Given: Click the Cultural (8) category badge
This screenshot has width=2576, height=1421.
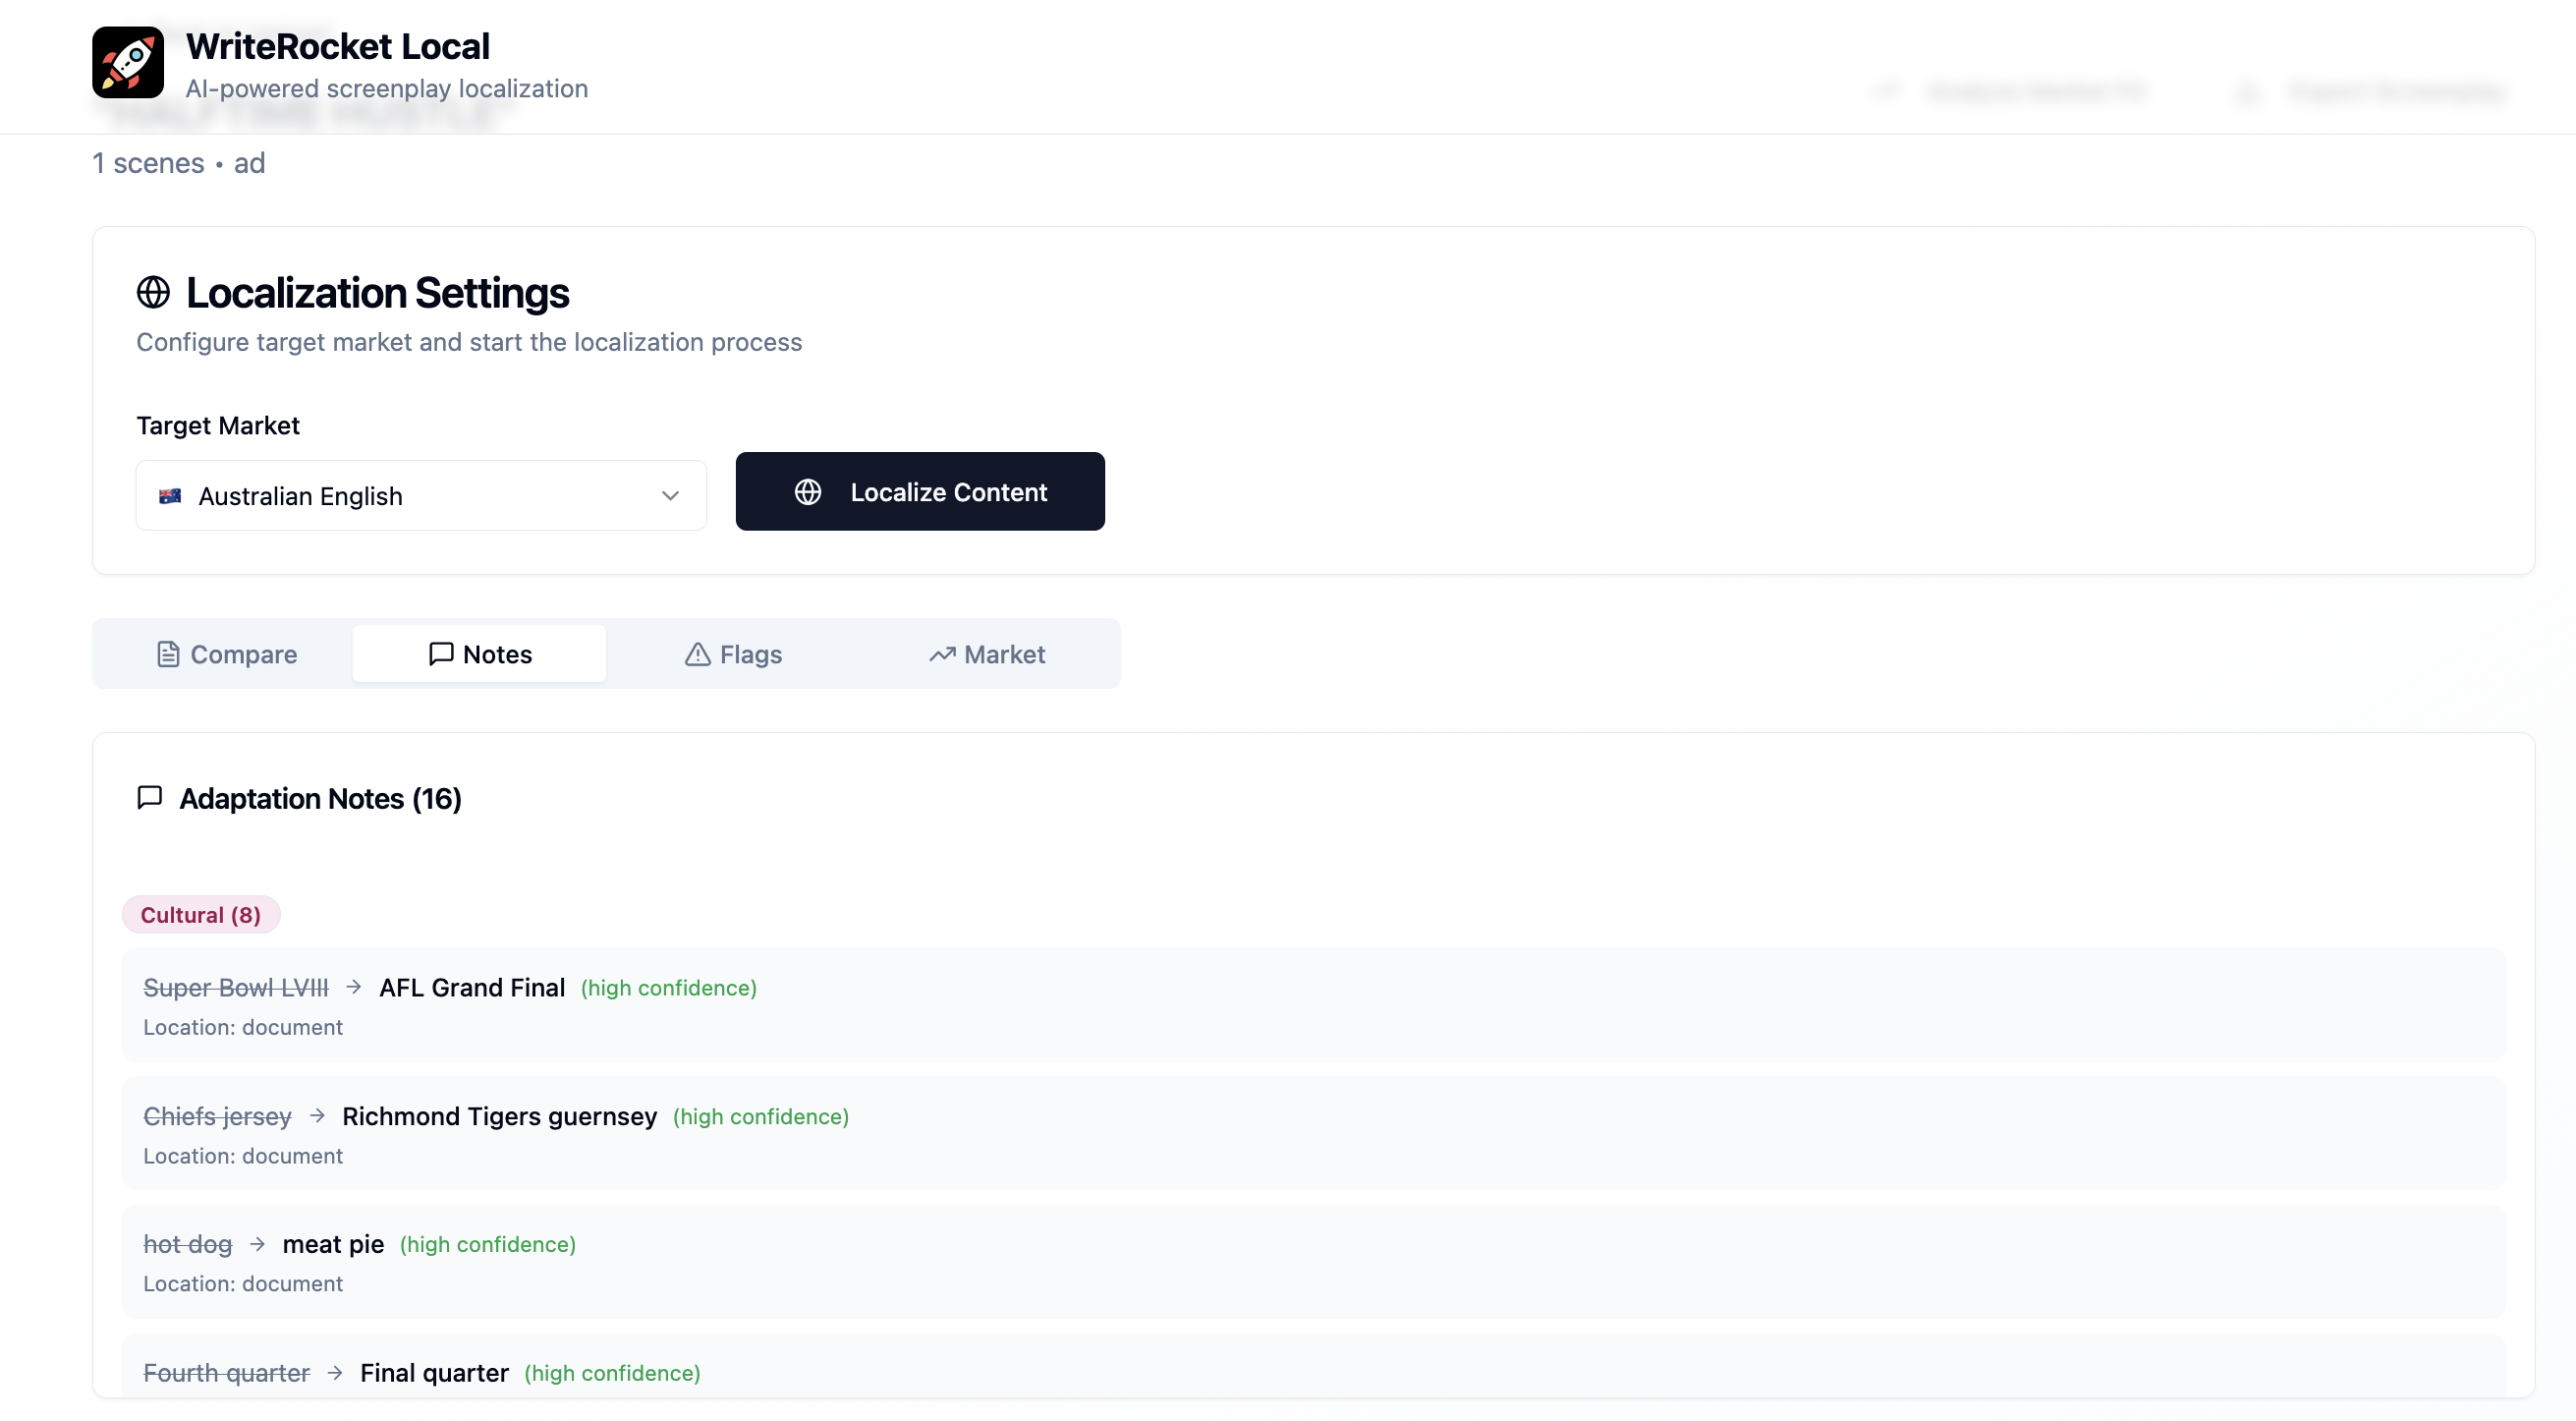Looking at the screenshot, I should [200, 915].
